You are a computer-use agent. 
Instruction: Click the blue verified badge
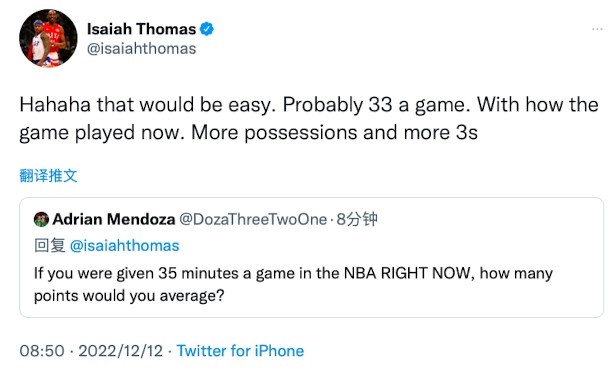pos(207,29)
